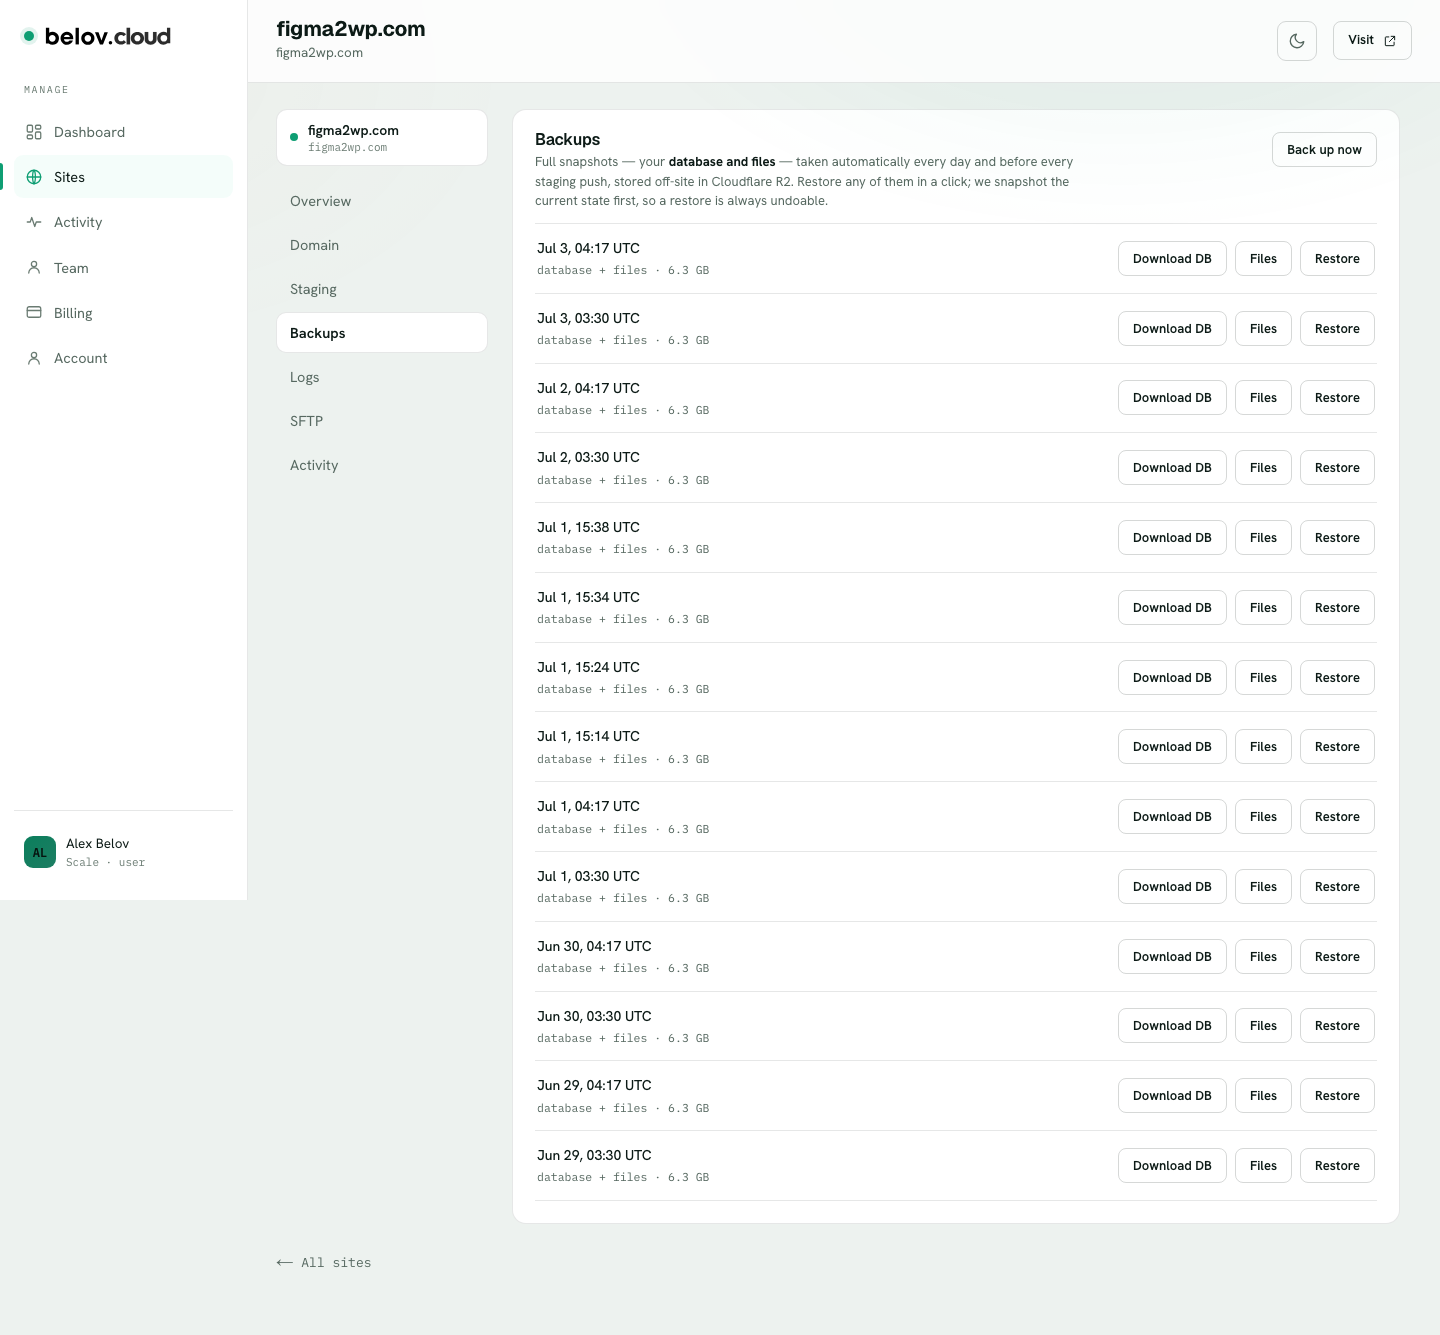Toggle dark mode moon icon
This screenshot has width=1440, height=1335.
(x=1297, y=41)
